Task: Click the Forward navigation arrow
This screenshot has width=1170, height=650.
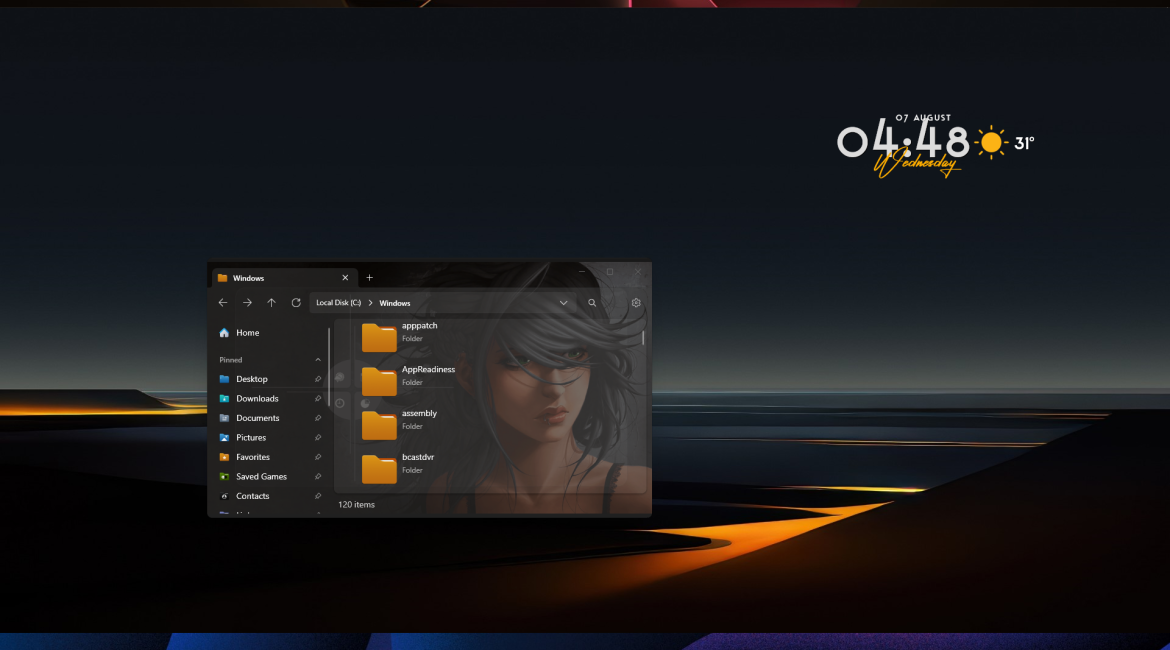Action: click(x=247, y=302)
